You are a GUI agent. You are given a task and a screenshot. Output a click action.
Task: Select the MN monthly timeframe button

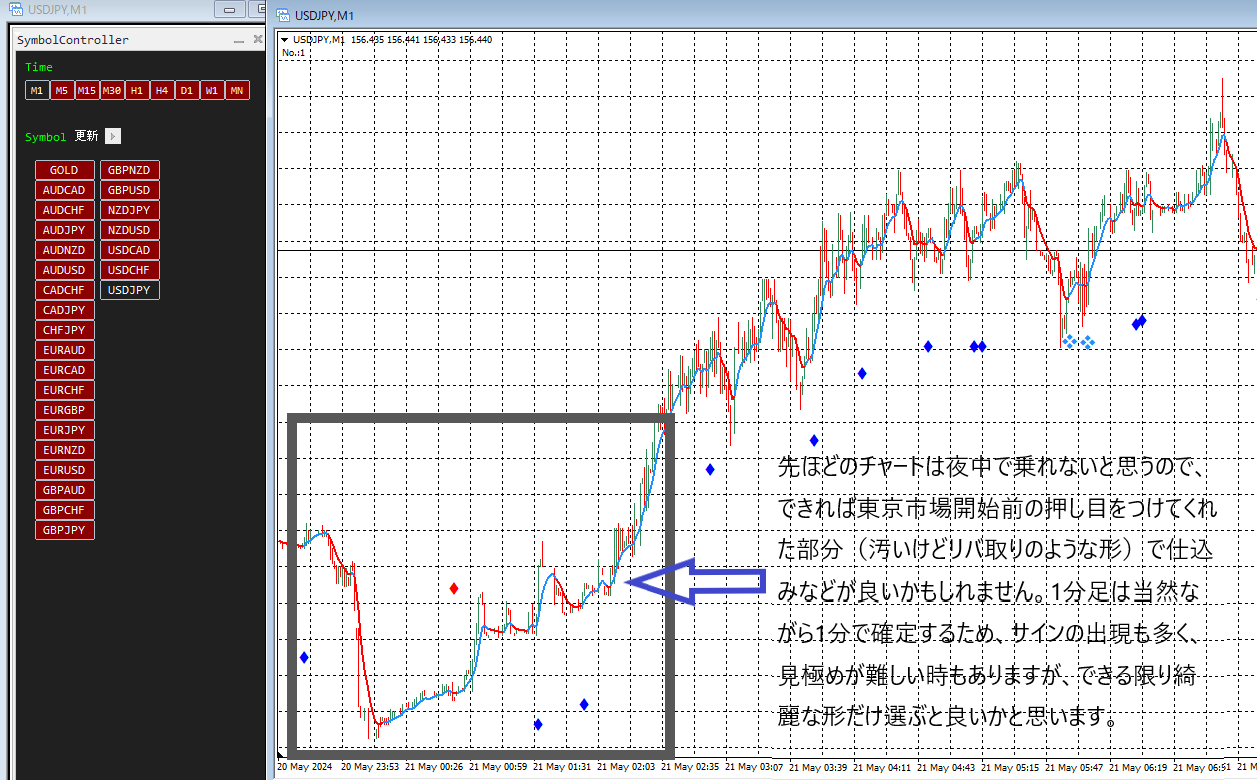(x=237, y=90)
